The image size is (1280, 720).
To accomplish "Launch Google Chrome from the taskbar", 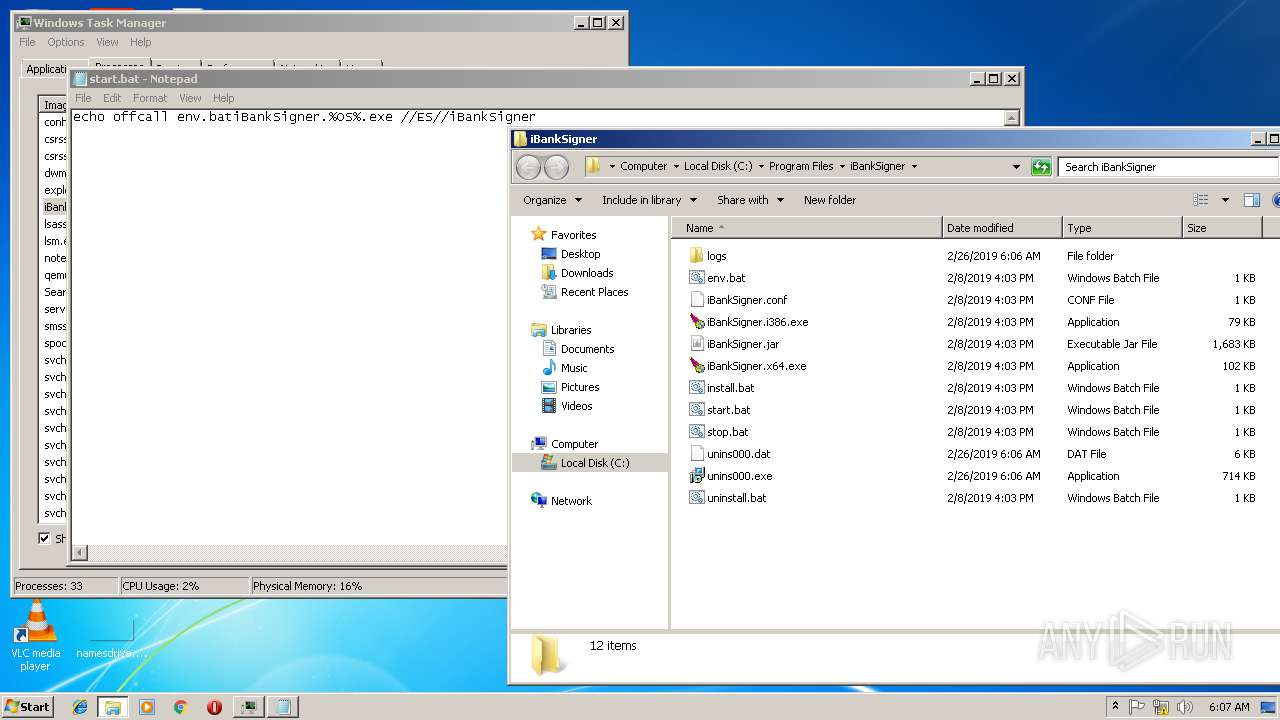I will 180,707.
